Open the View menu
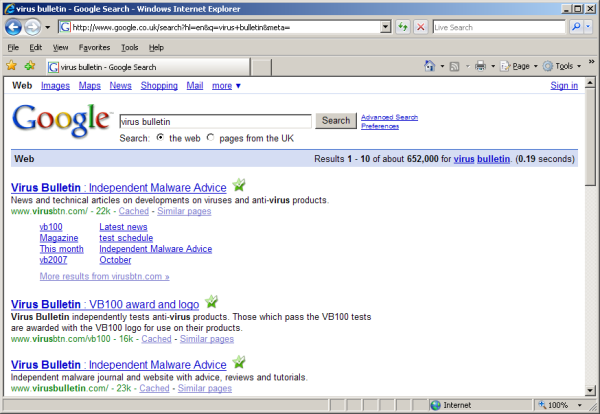This screenshot has width=600, height=414. [60, 47]
